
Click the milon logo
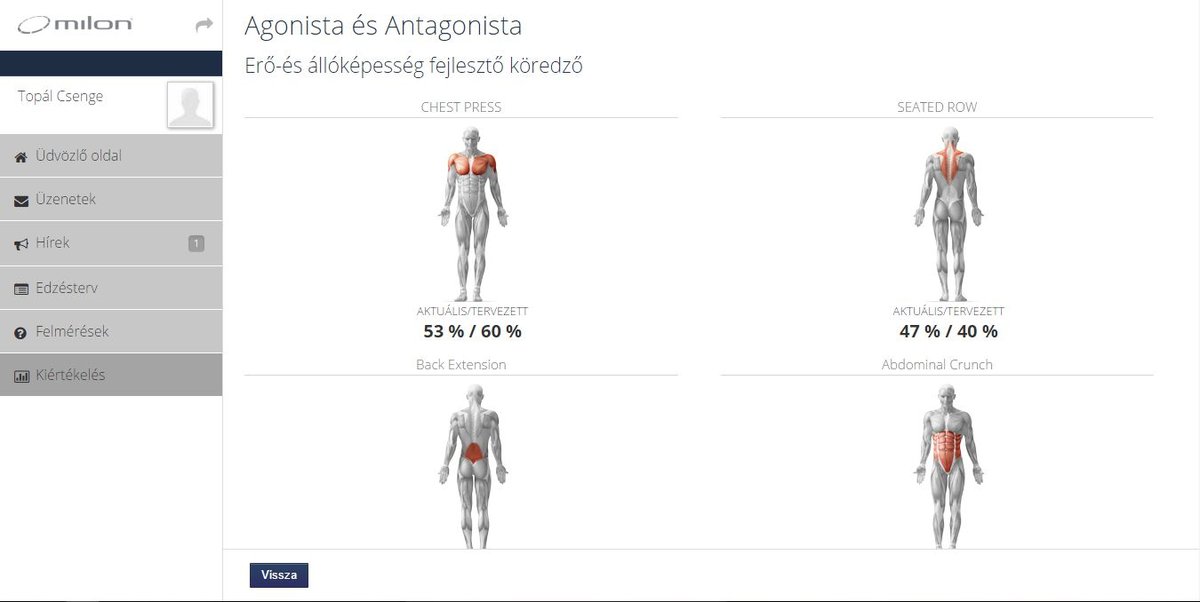click(75, 24)
